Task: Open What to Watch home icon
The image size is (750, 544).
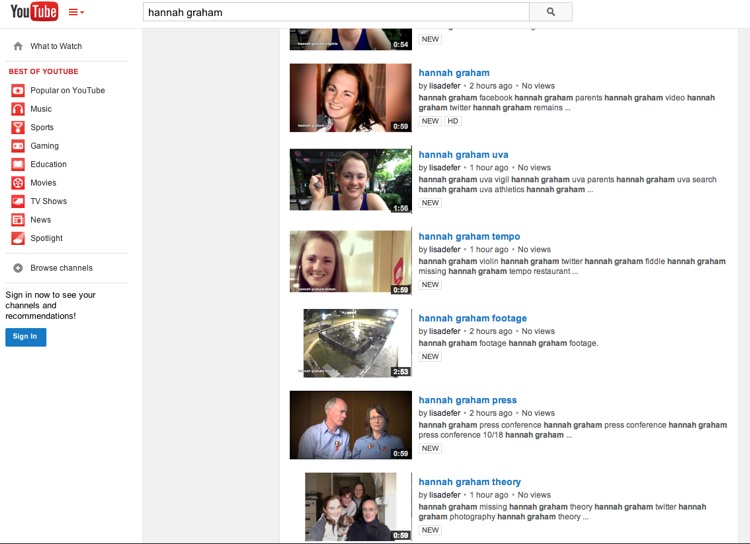Action: [x=18, y=46]
